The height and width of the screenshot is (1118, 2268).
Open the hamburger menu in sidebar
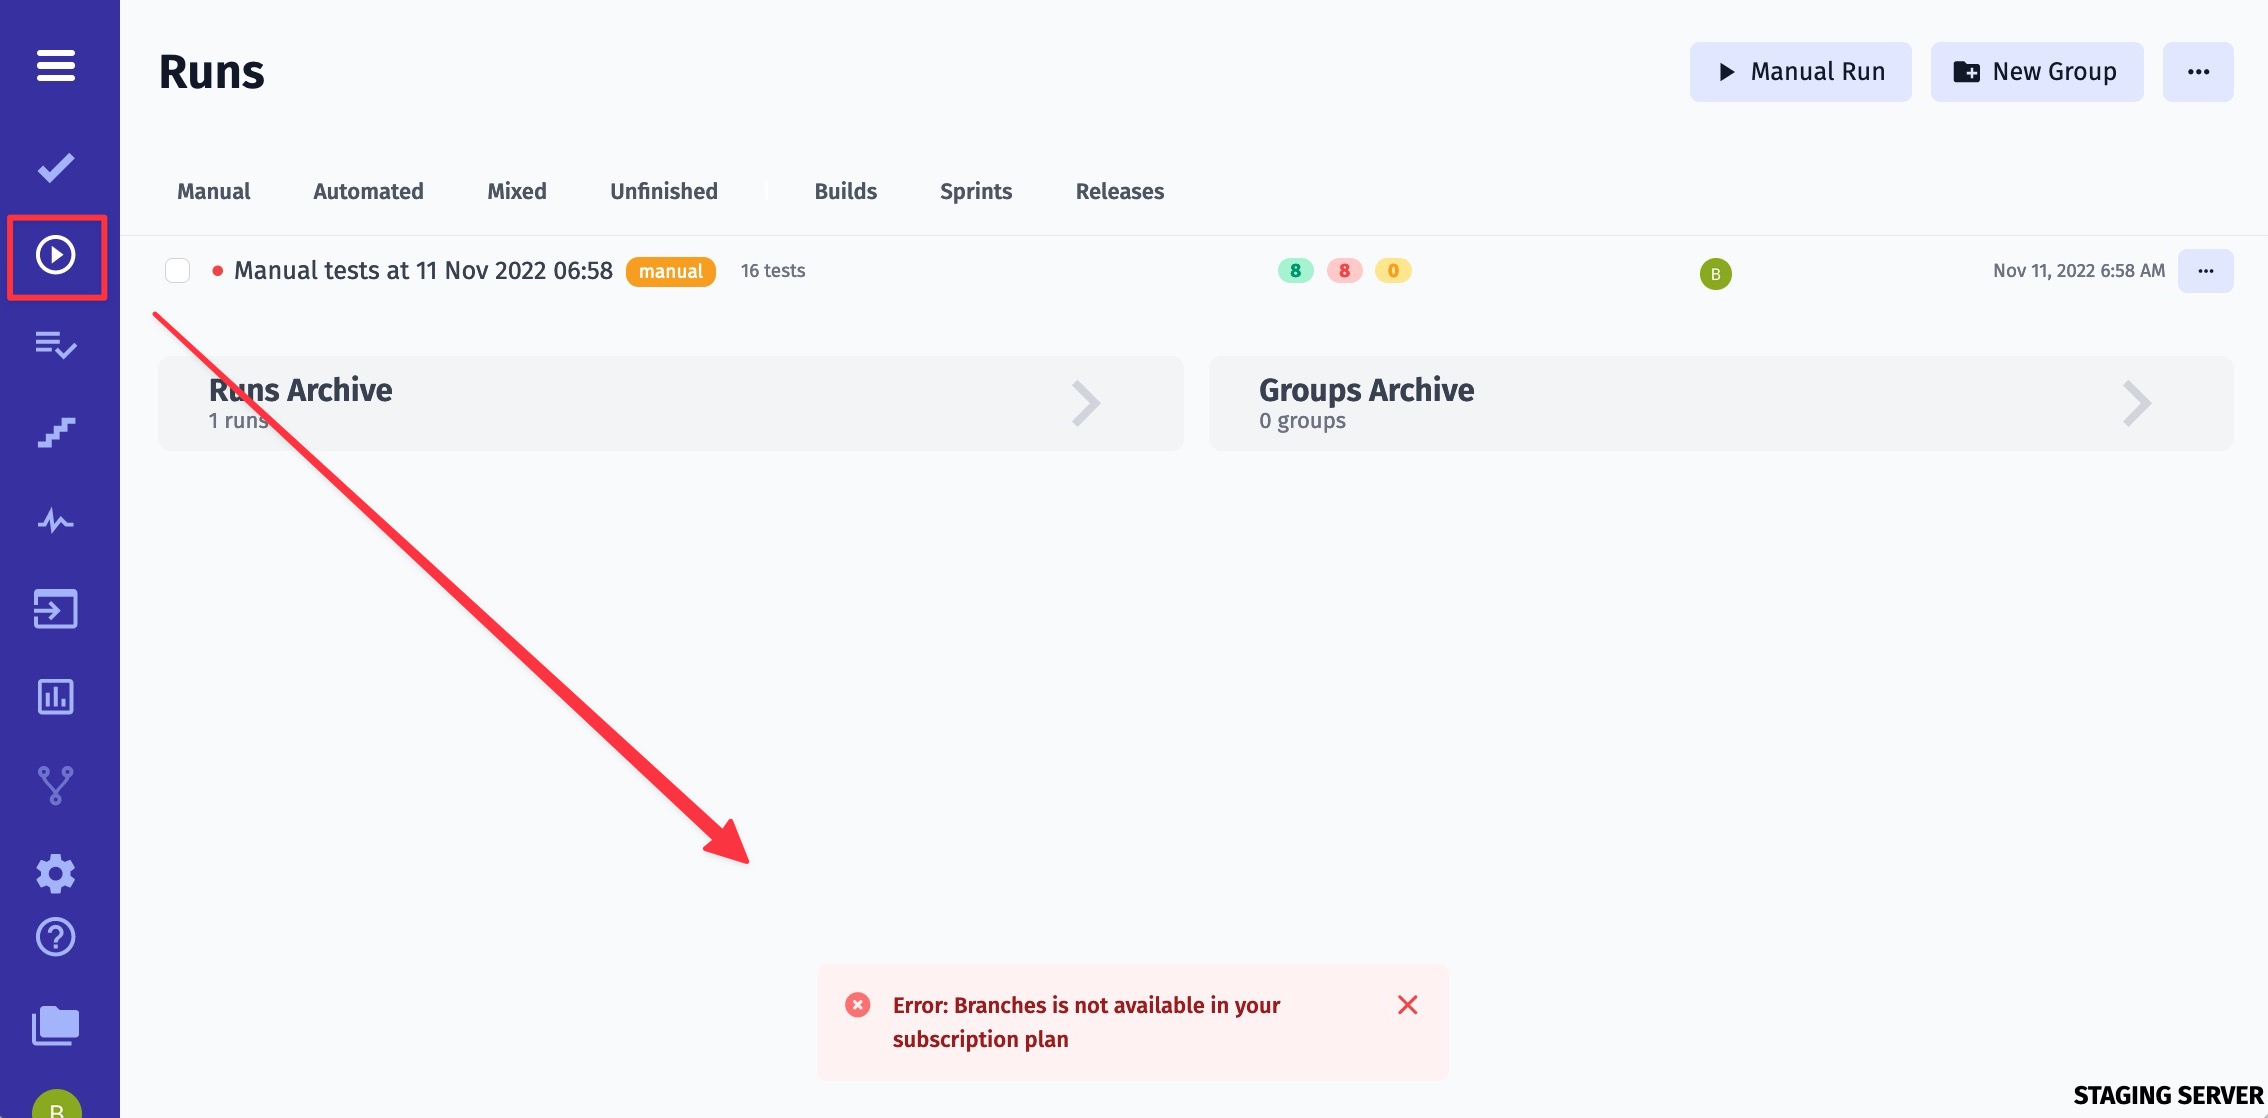(56, 66)
